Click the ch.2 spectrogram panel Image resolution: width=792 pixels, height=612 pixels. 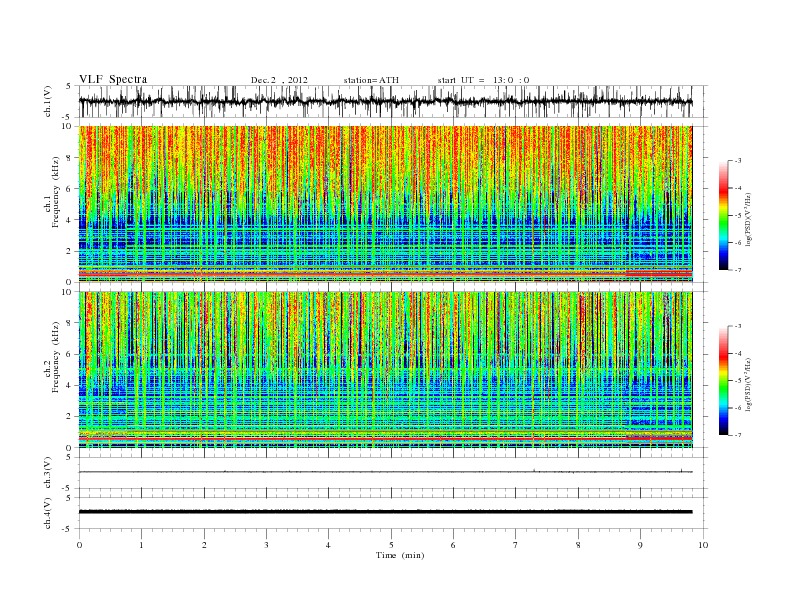pyautogui.click(x=385, y=370)
